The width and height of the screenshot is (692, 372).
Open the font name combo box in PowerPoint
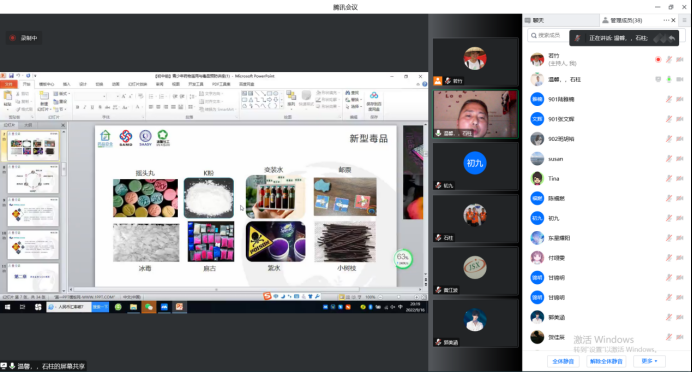coord(90,96)
